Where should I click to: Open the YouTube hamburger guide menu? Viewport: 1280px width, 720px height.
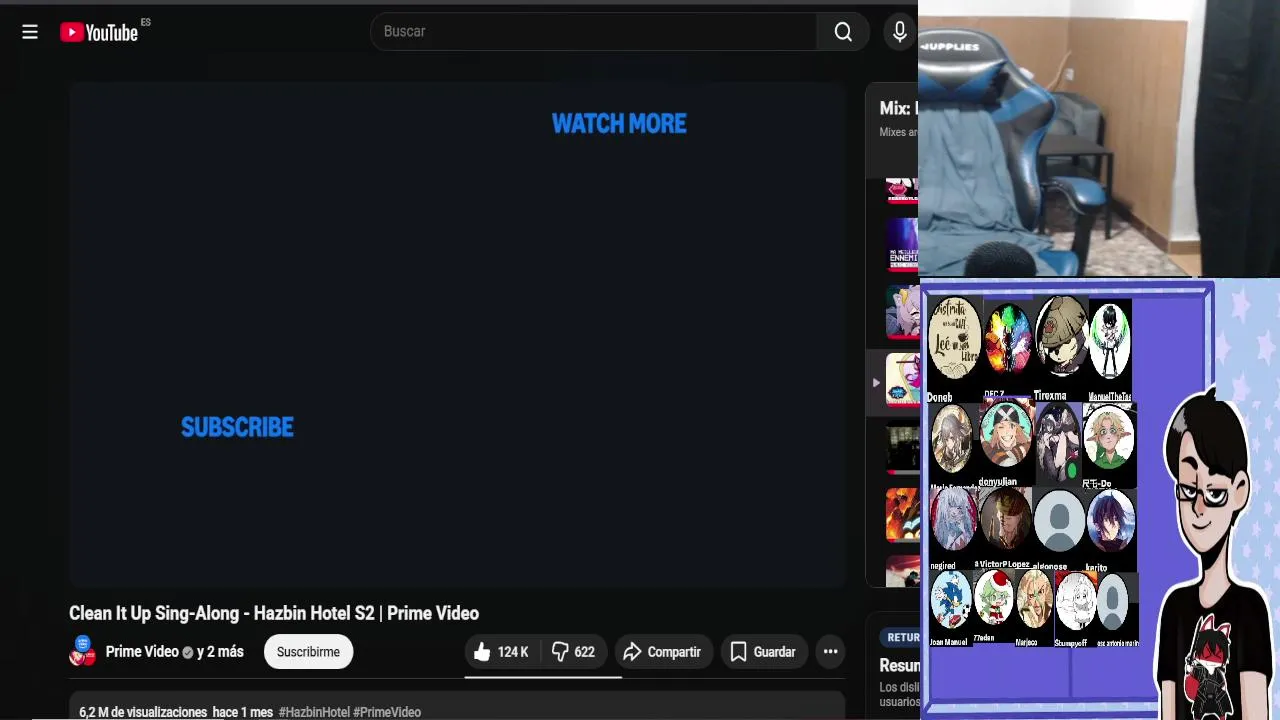pos(30,32)
